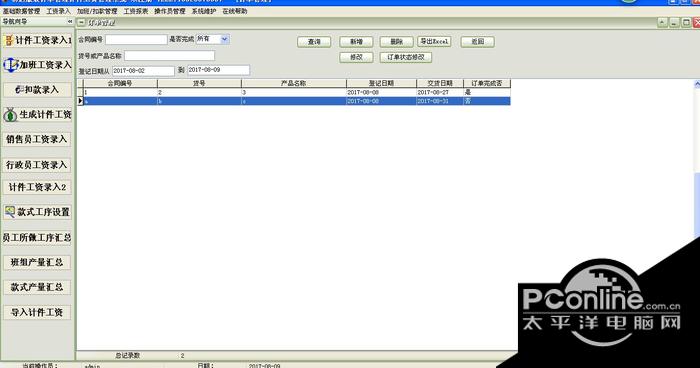The image size is (700, 368).
Task: Sort by the 订单完成否 column header
Action: coord(487,84)
